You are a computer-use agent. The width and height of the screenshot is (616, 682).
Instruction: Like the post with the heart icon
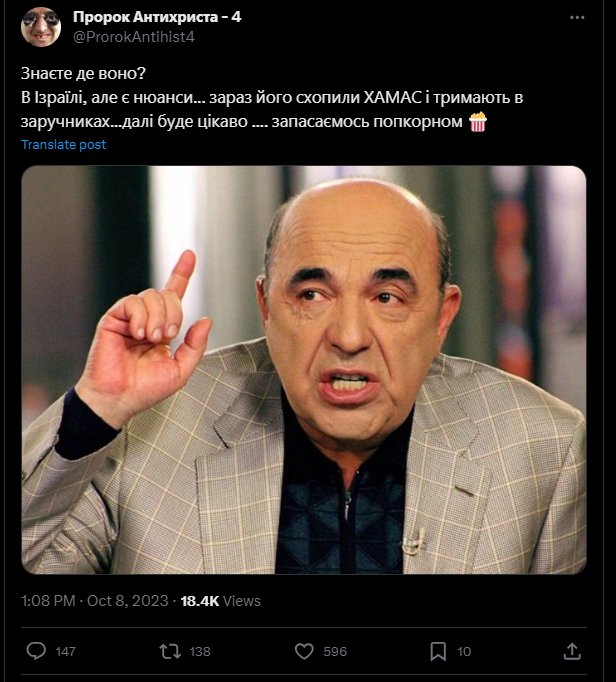pyautogui.click(x=305, y=651)
